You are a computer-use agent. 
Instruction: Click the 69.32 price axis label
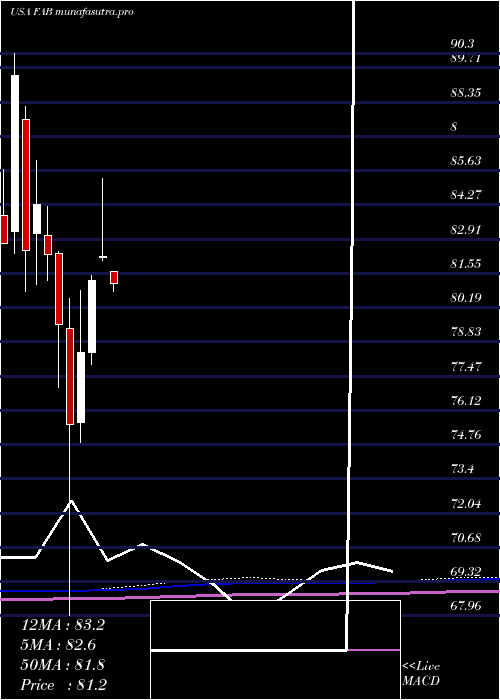466,572
